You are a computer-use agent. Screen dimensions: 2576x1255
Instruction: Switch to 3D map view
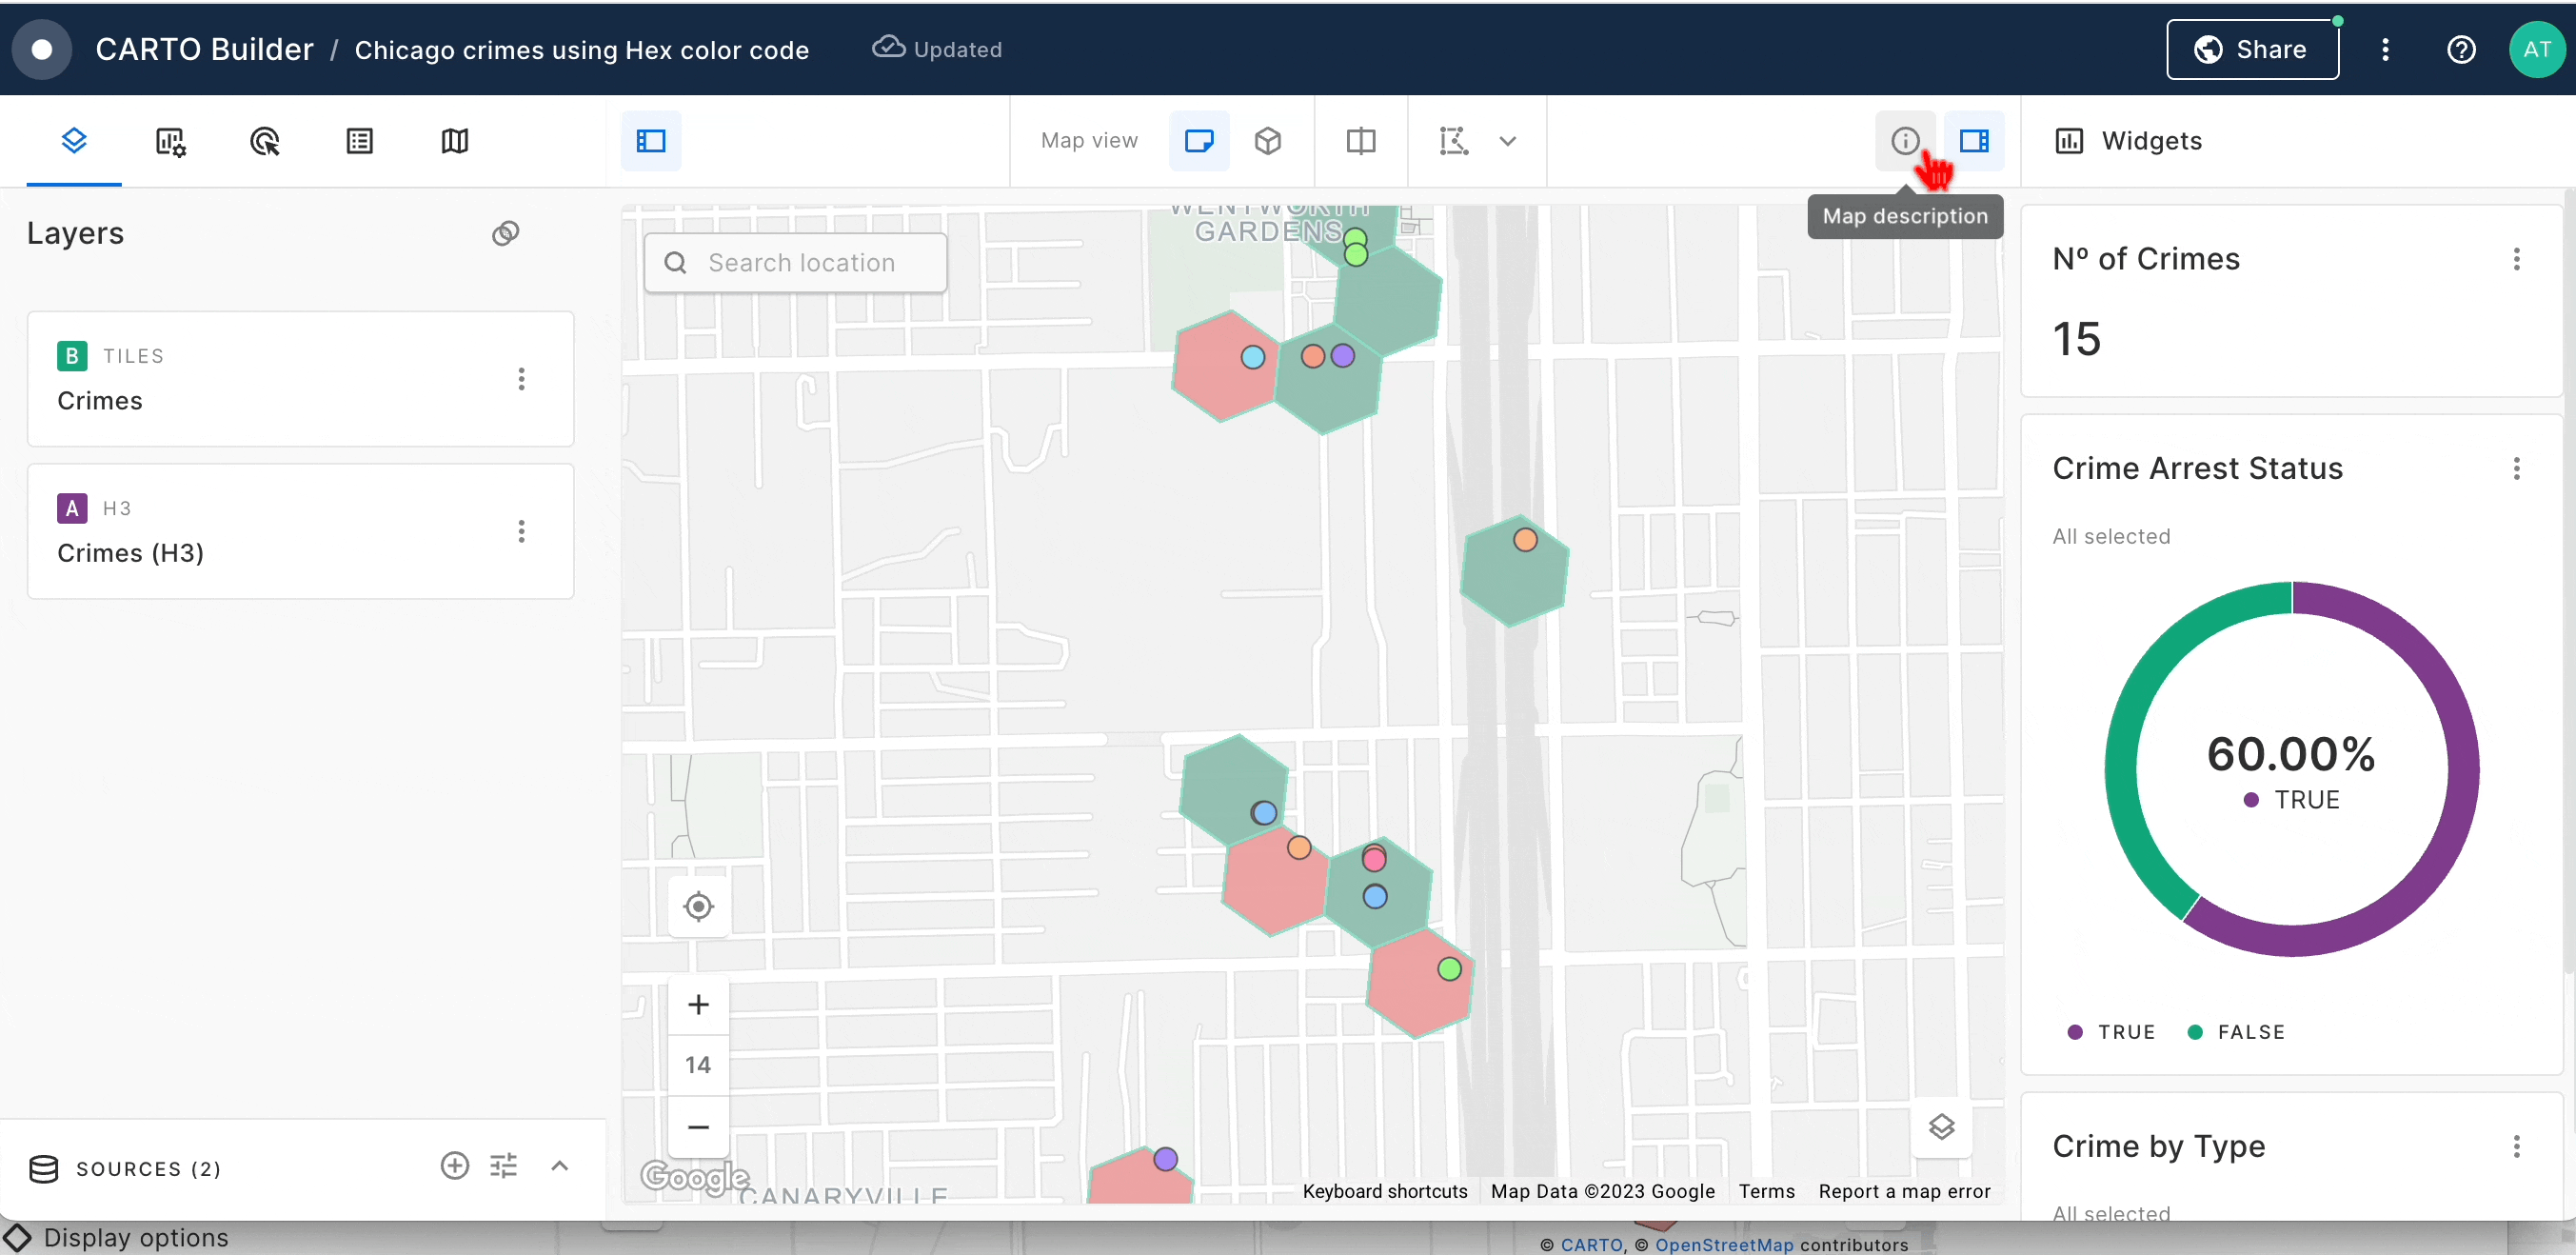(x=1267, y=141)
